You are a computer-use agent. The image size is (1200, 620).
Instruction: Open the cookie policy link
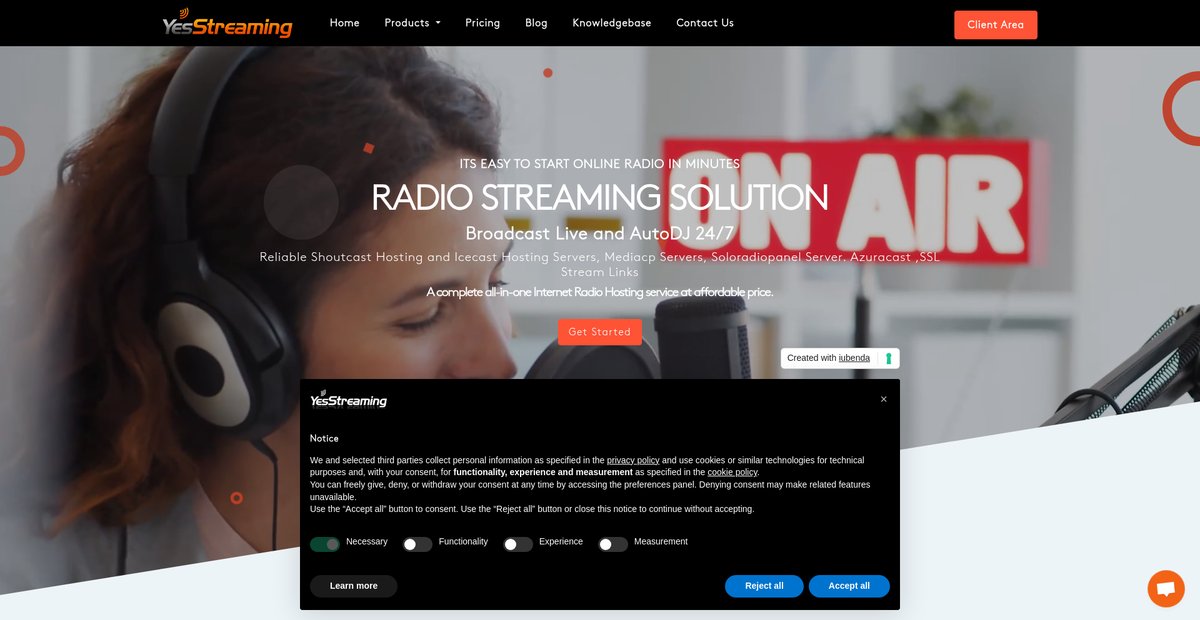[x=732, y=472]
